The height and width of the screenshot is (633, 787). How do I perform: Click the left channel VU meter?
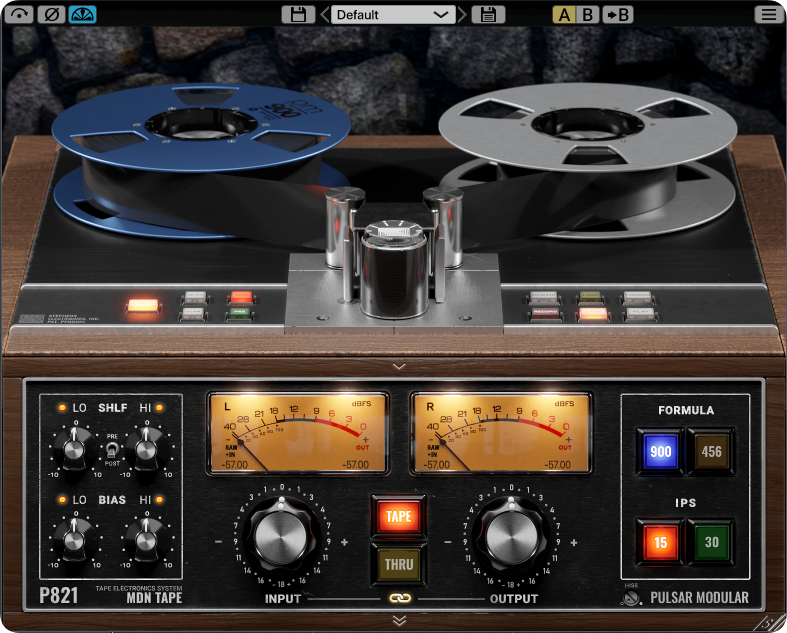click(x=297, y=433)
